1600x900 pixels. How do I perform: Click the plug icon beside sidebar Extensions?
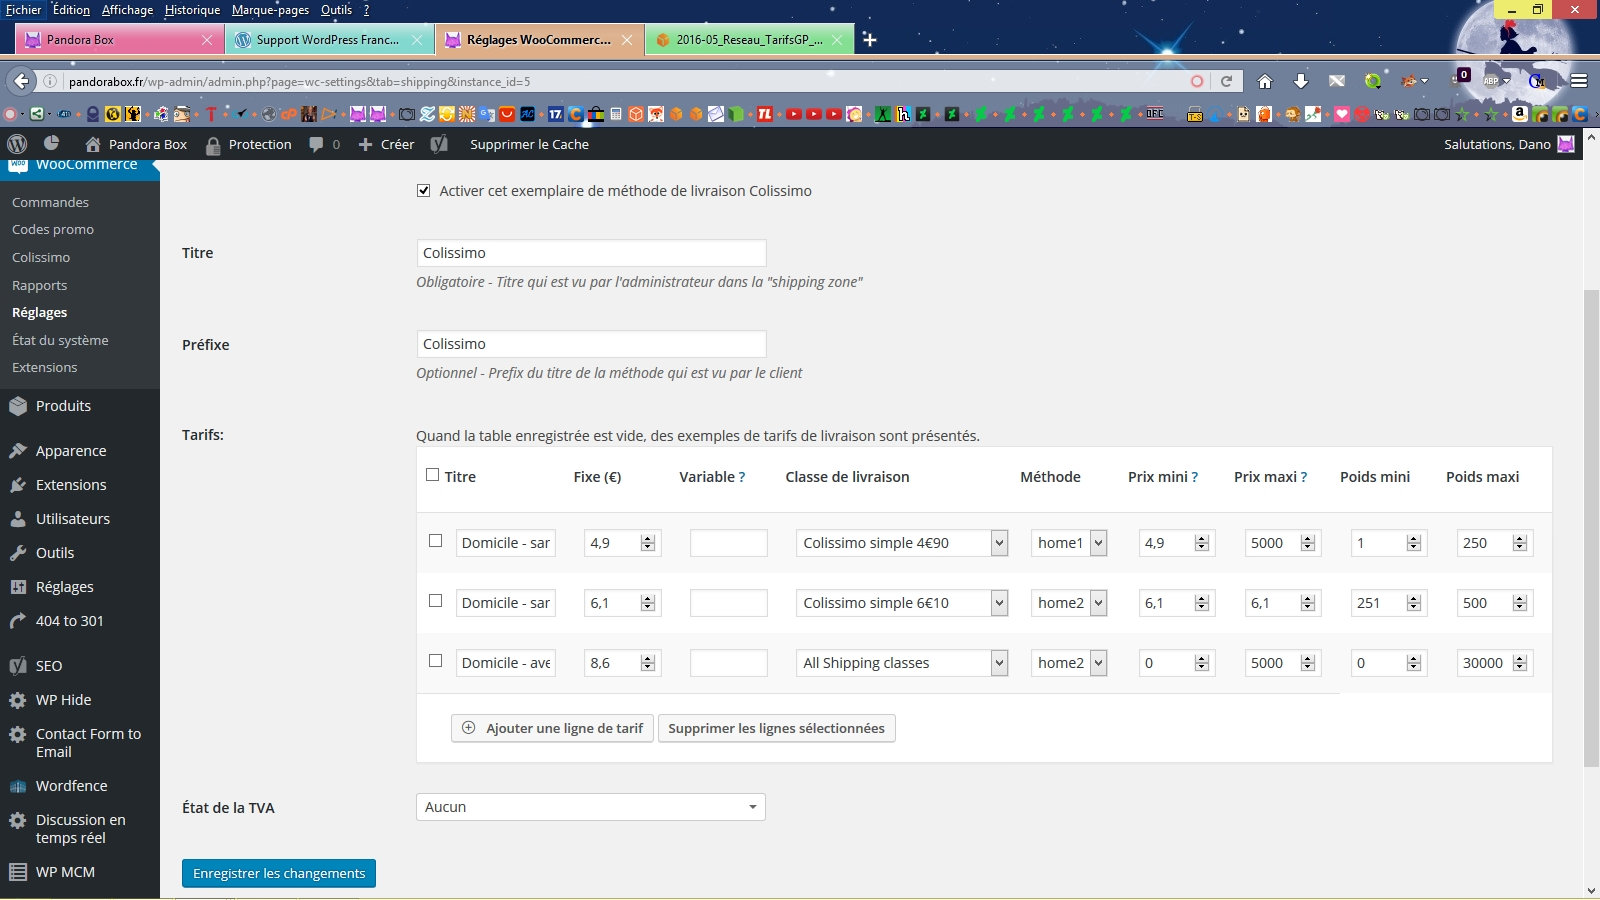18,485
